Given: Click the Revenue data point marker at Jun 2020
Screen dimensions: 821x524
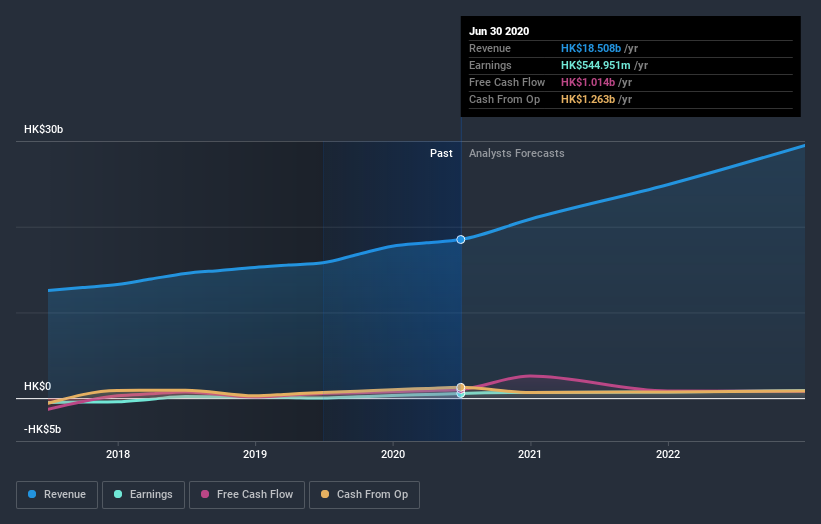Looking at the screenshot, I should coord(461,239).
